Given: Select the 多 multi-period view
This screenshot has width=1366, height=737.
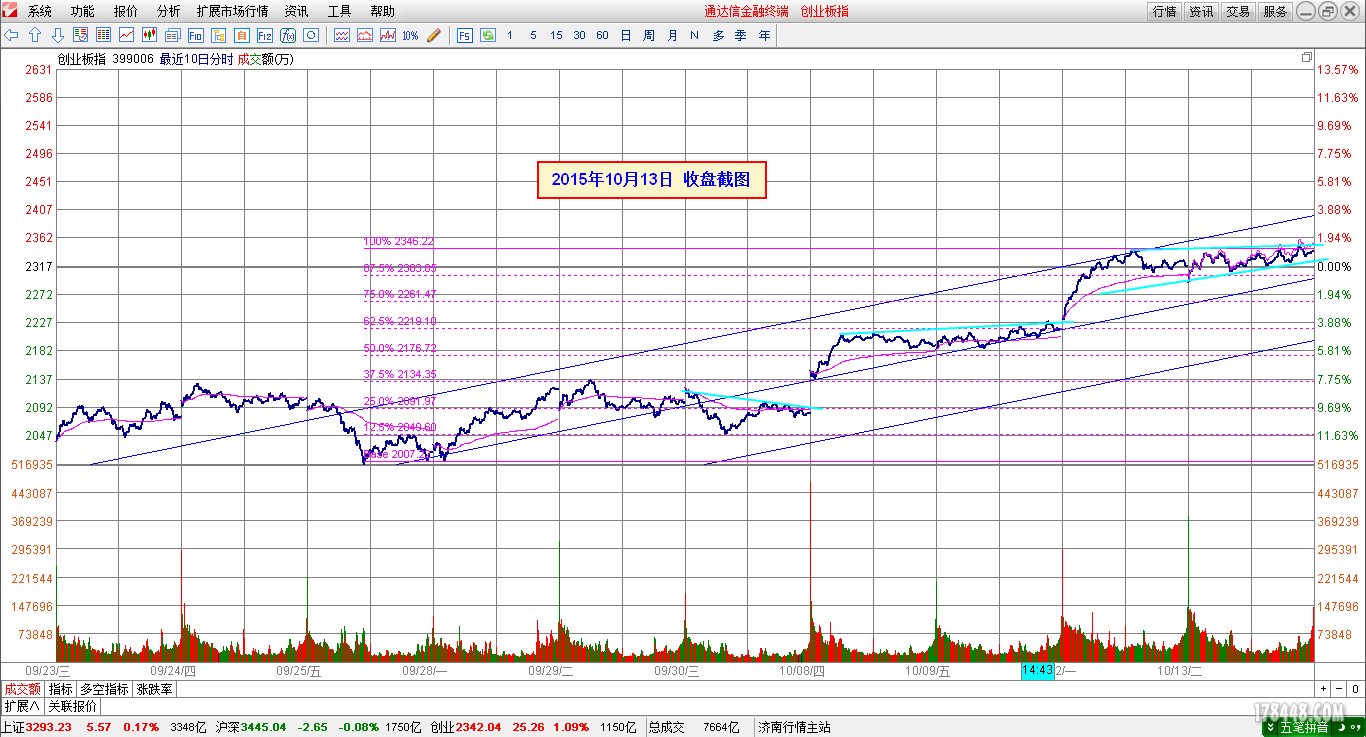Looking at the screenshot, I should [x=718, y=35].
